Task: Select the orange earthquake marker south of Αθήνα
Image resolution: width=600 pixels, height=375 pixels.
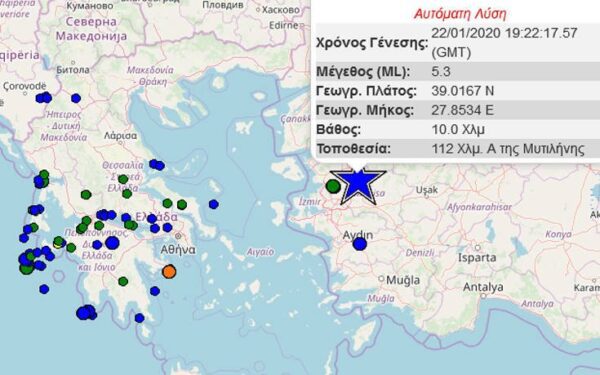Action: 169,271
